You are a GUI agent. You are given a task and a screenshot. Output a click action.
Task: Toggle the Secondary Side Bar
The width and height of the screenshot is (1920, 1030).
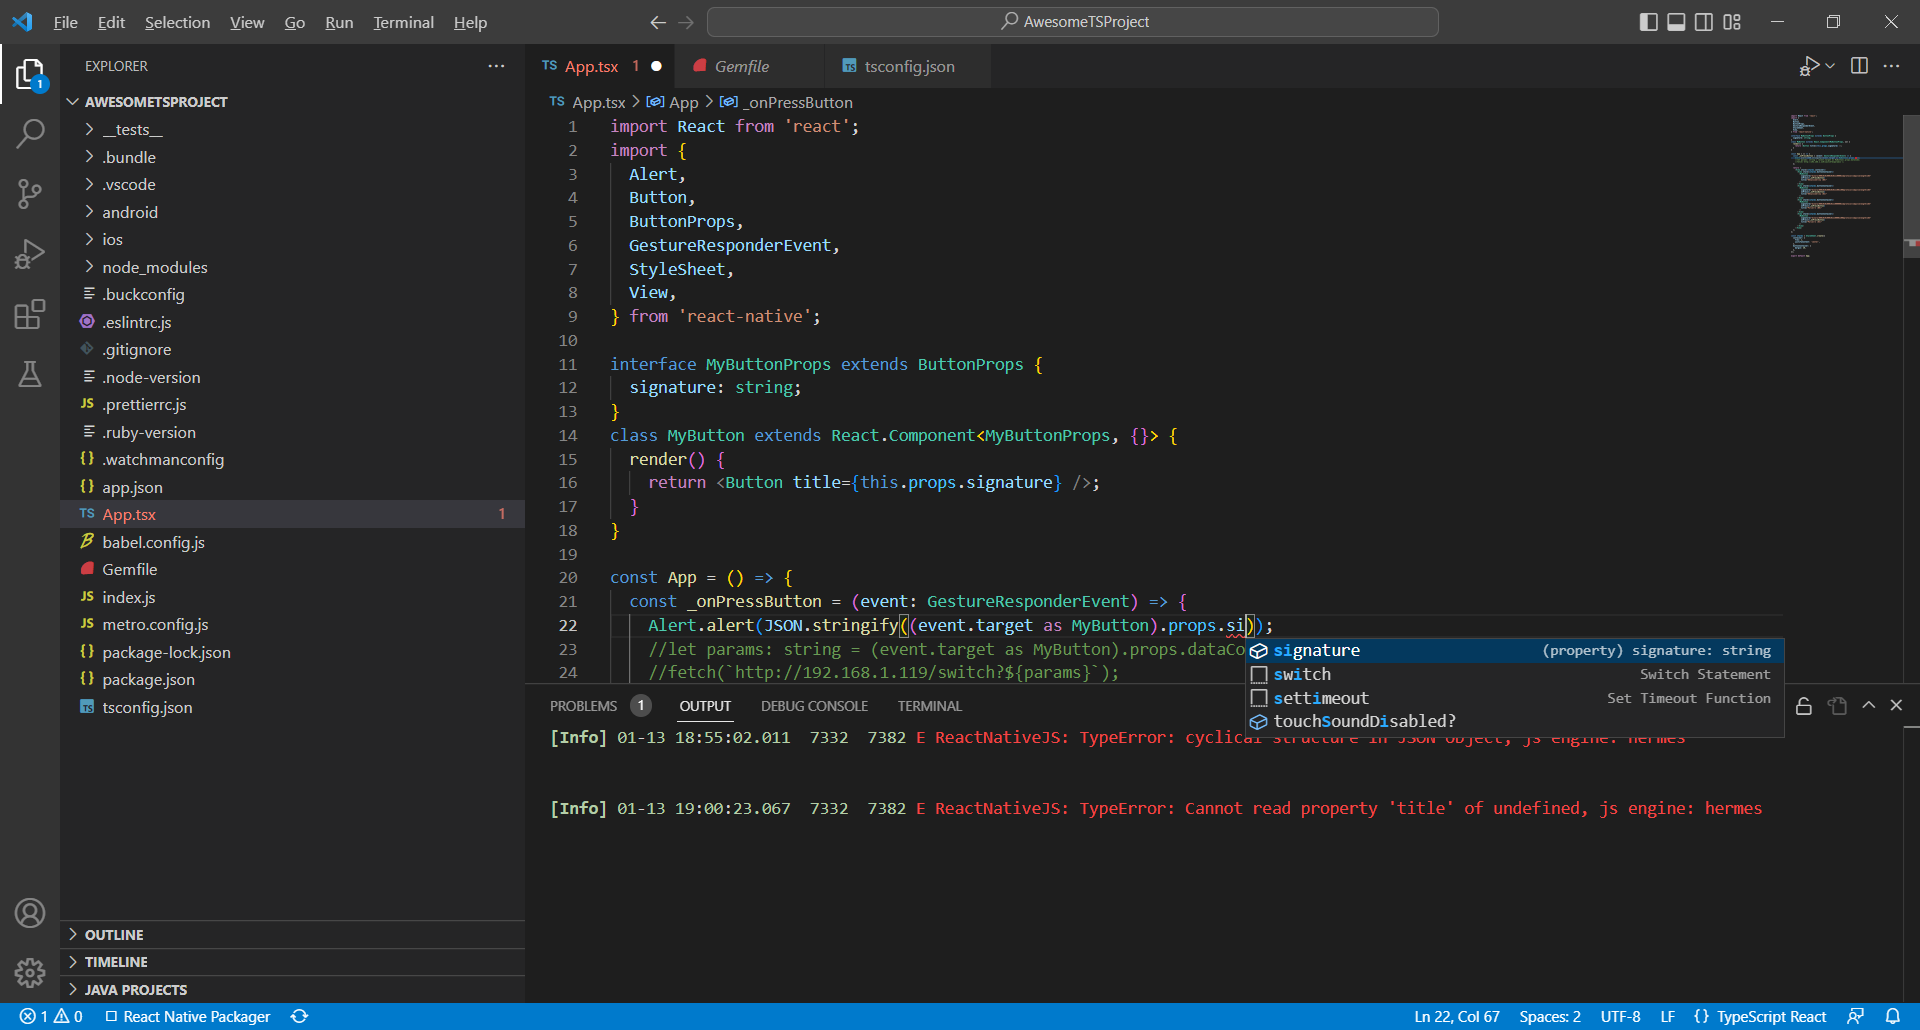click(x=1704, y=22)
